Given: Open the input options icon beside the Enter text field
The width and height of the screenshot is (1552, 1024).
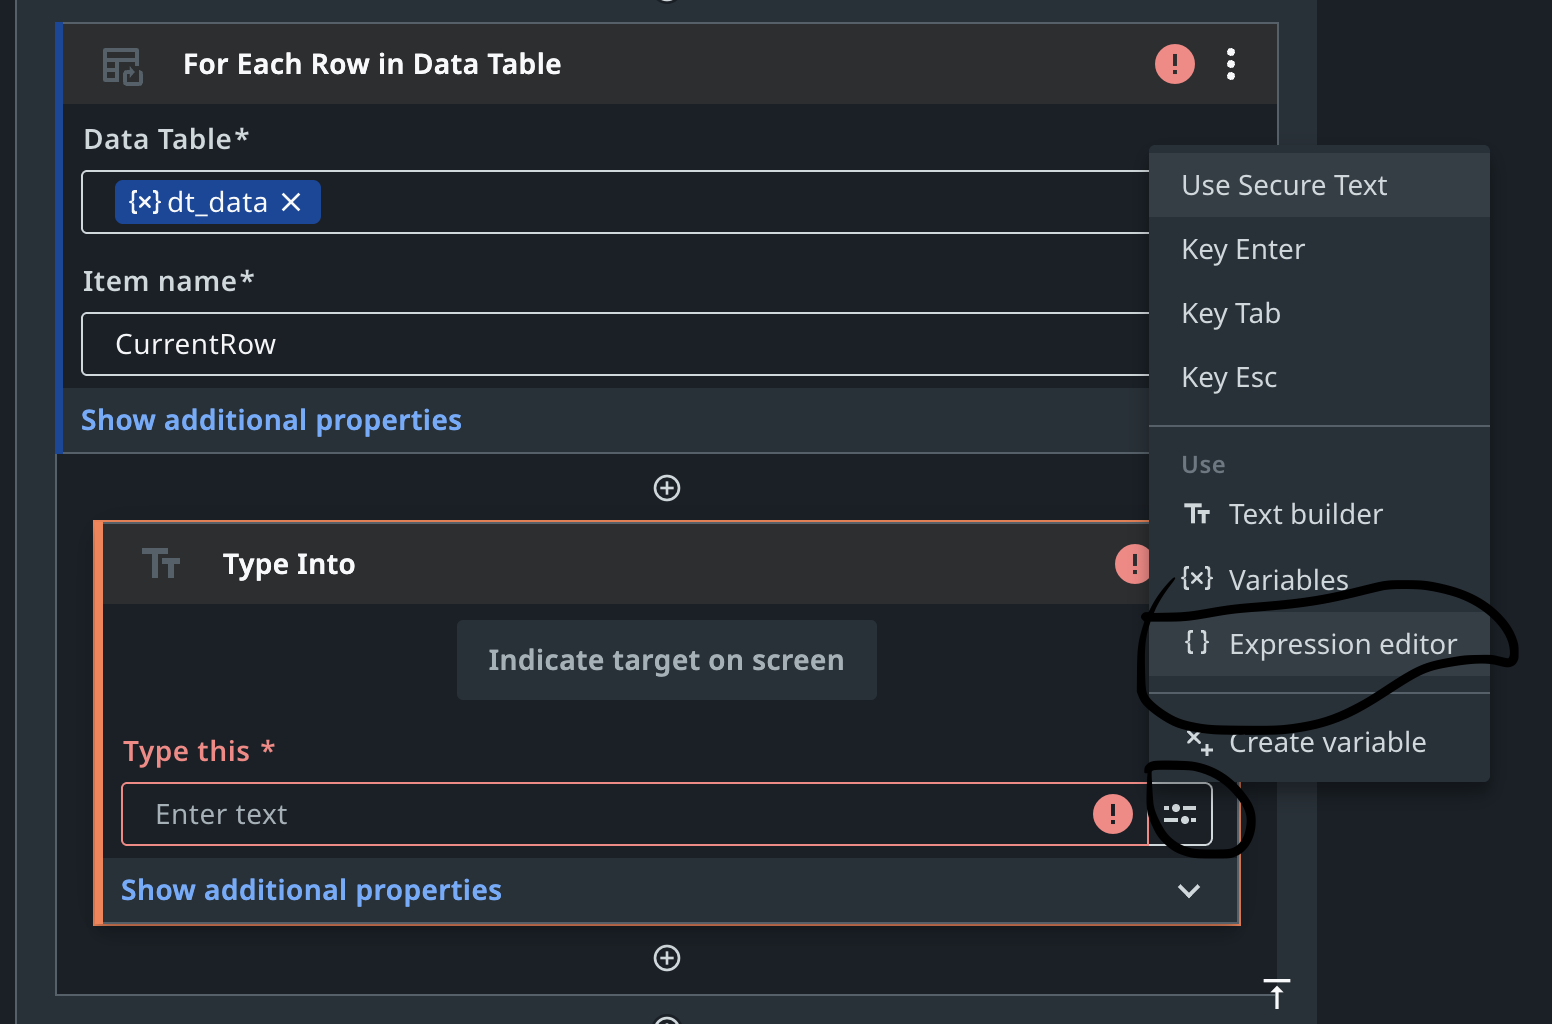Looking at the screenshot, I should coord(1180,814).
